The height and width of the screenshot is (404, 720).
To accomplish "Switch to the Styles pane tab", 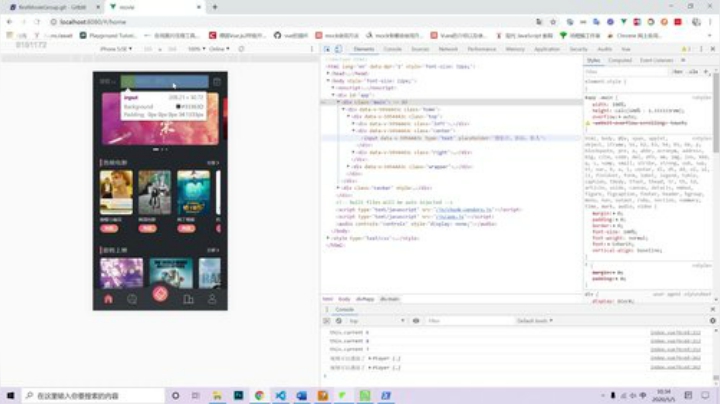I will click(593, 60).
